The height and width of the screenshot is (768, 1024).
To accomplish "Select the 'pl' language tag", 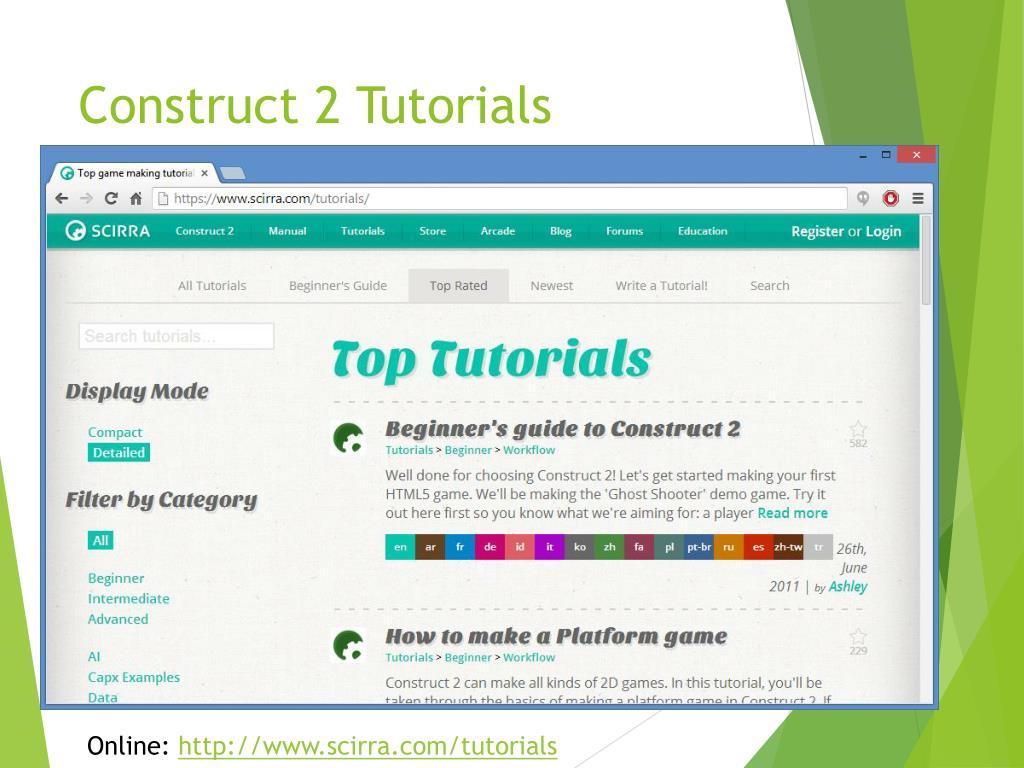I will (669, 547).
